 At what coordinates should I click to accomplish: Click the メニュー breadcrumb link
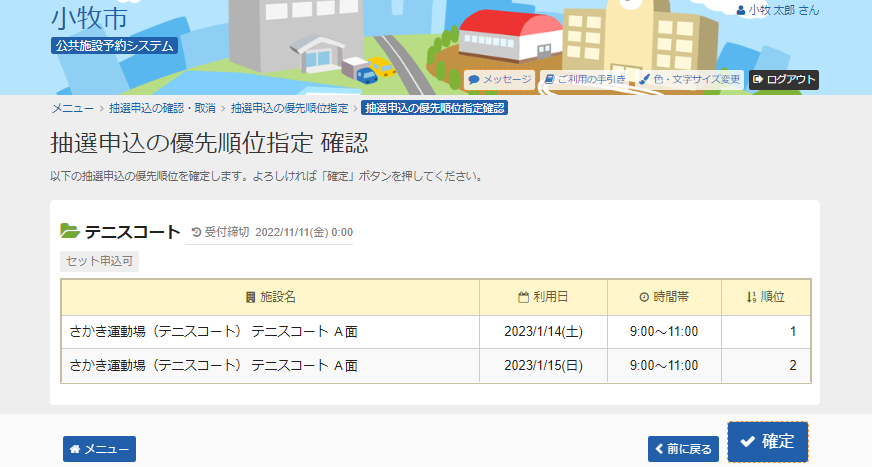point(72,108)
